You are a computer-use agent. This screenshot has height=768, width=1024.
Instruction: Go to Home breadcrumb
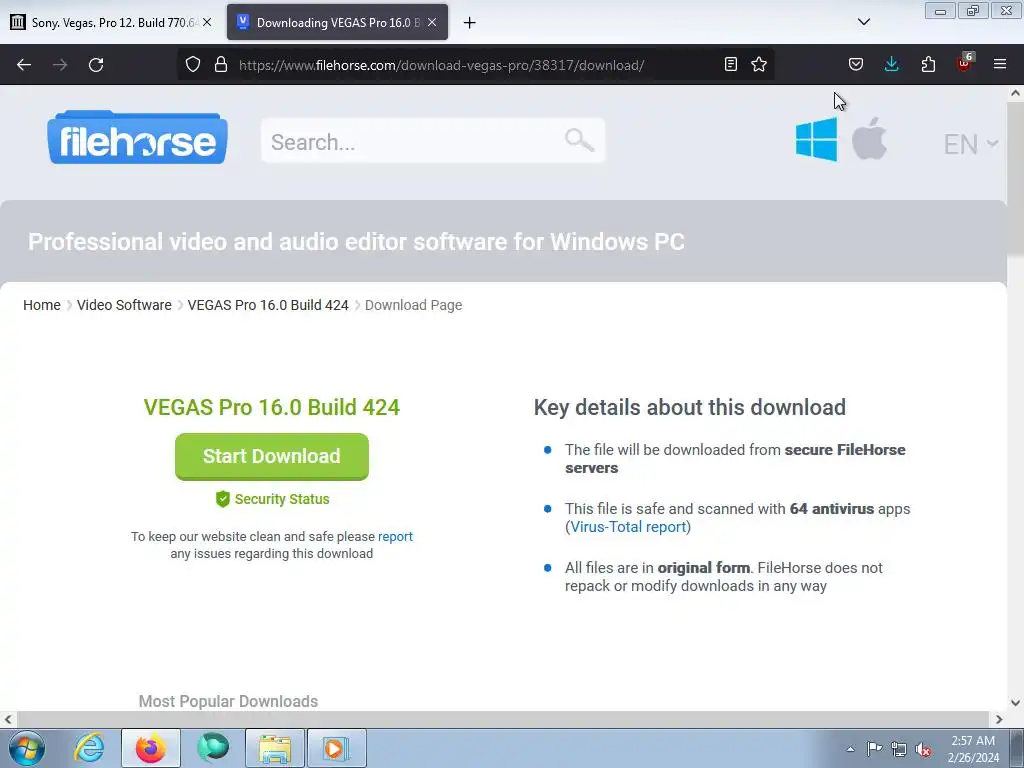coord(42,305)
